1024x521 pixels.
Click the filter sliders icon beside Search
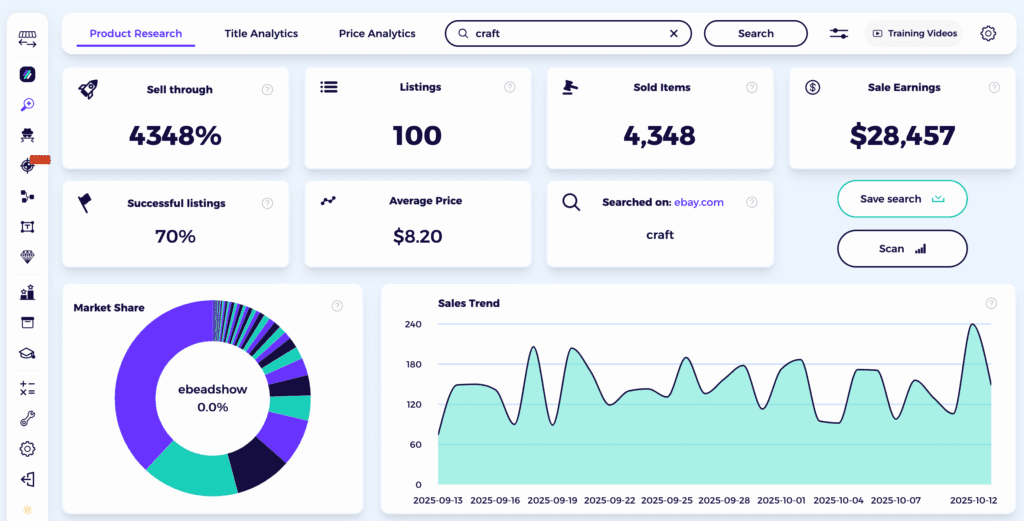(839, 33)
